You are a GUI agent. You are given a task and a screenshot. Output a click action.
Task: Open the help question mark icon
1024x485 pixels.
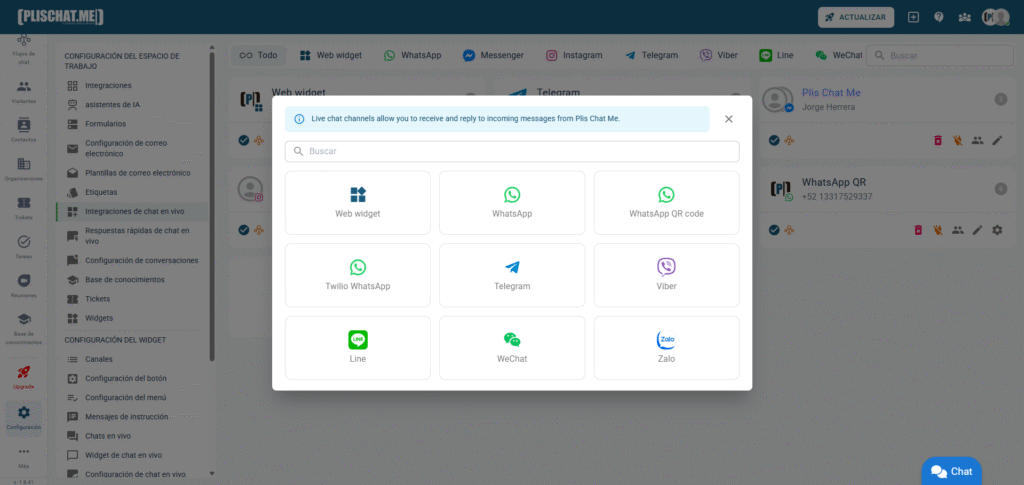pos(939,17)
